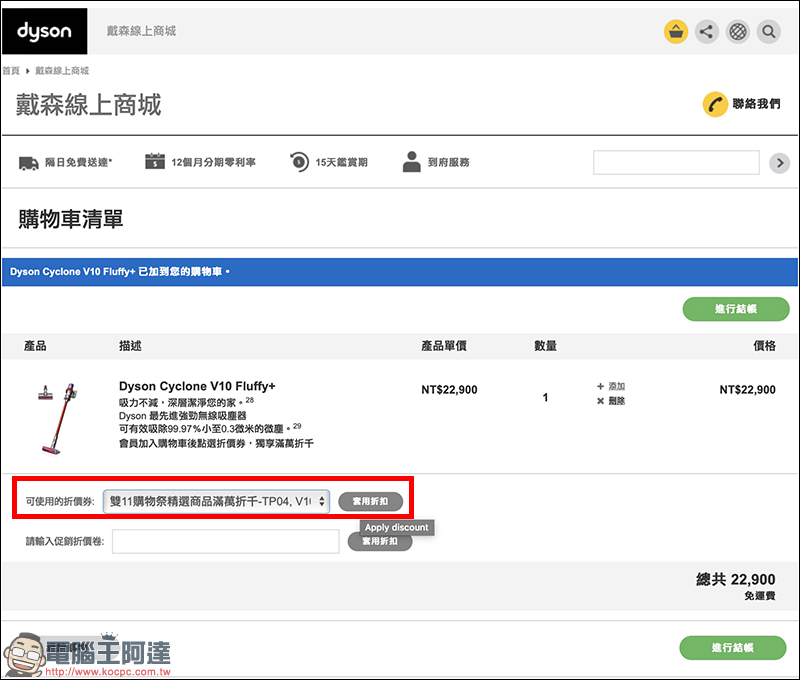This screenshot has height=680, width=800.
Task: Click the blue added-to-cart notification banner
Action: point(399,272)
